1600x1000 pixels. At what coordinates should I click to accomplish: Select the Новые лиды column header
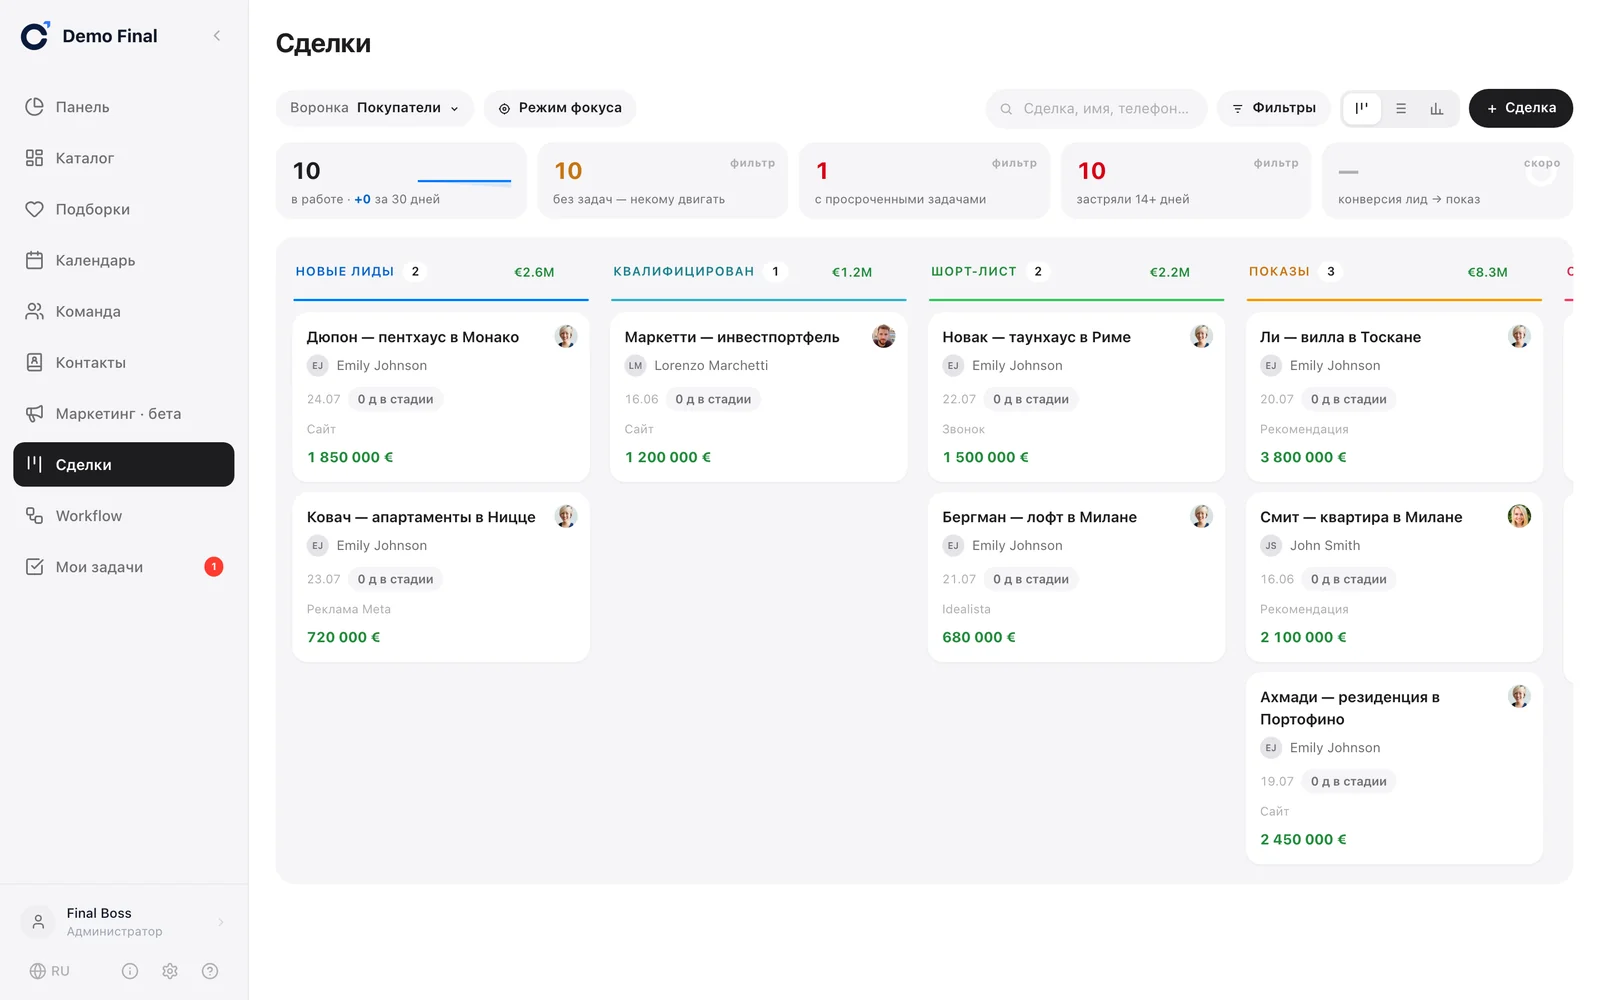tap(441, 272)
